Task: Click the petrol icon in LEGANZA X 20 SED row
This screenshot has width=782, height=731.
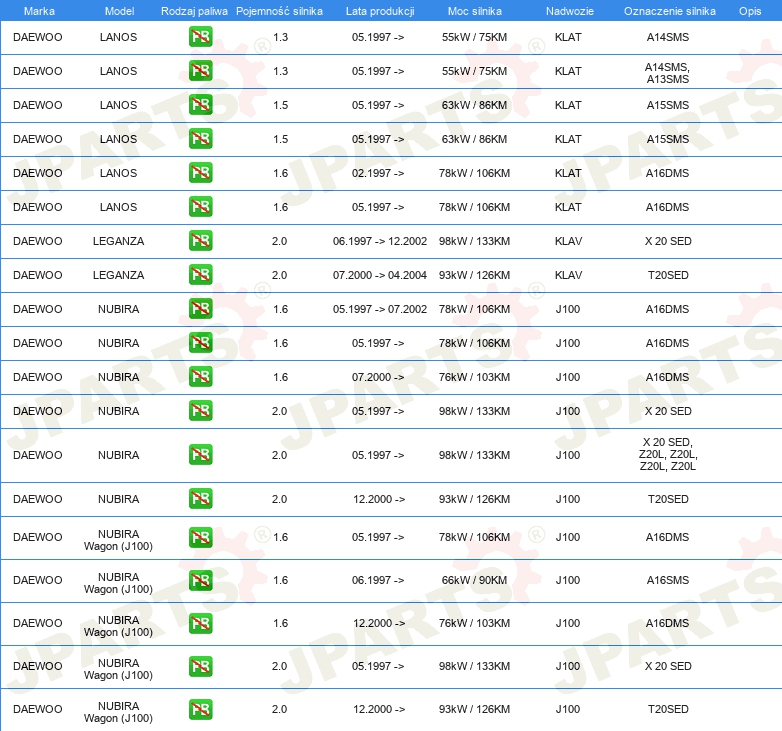Action: point(200,241)
